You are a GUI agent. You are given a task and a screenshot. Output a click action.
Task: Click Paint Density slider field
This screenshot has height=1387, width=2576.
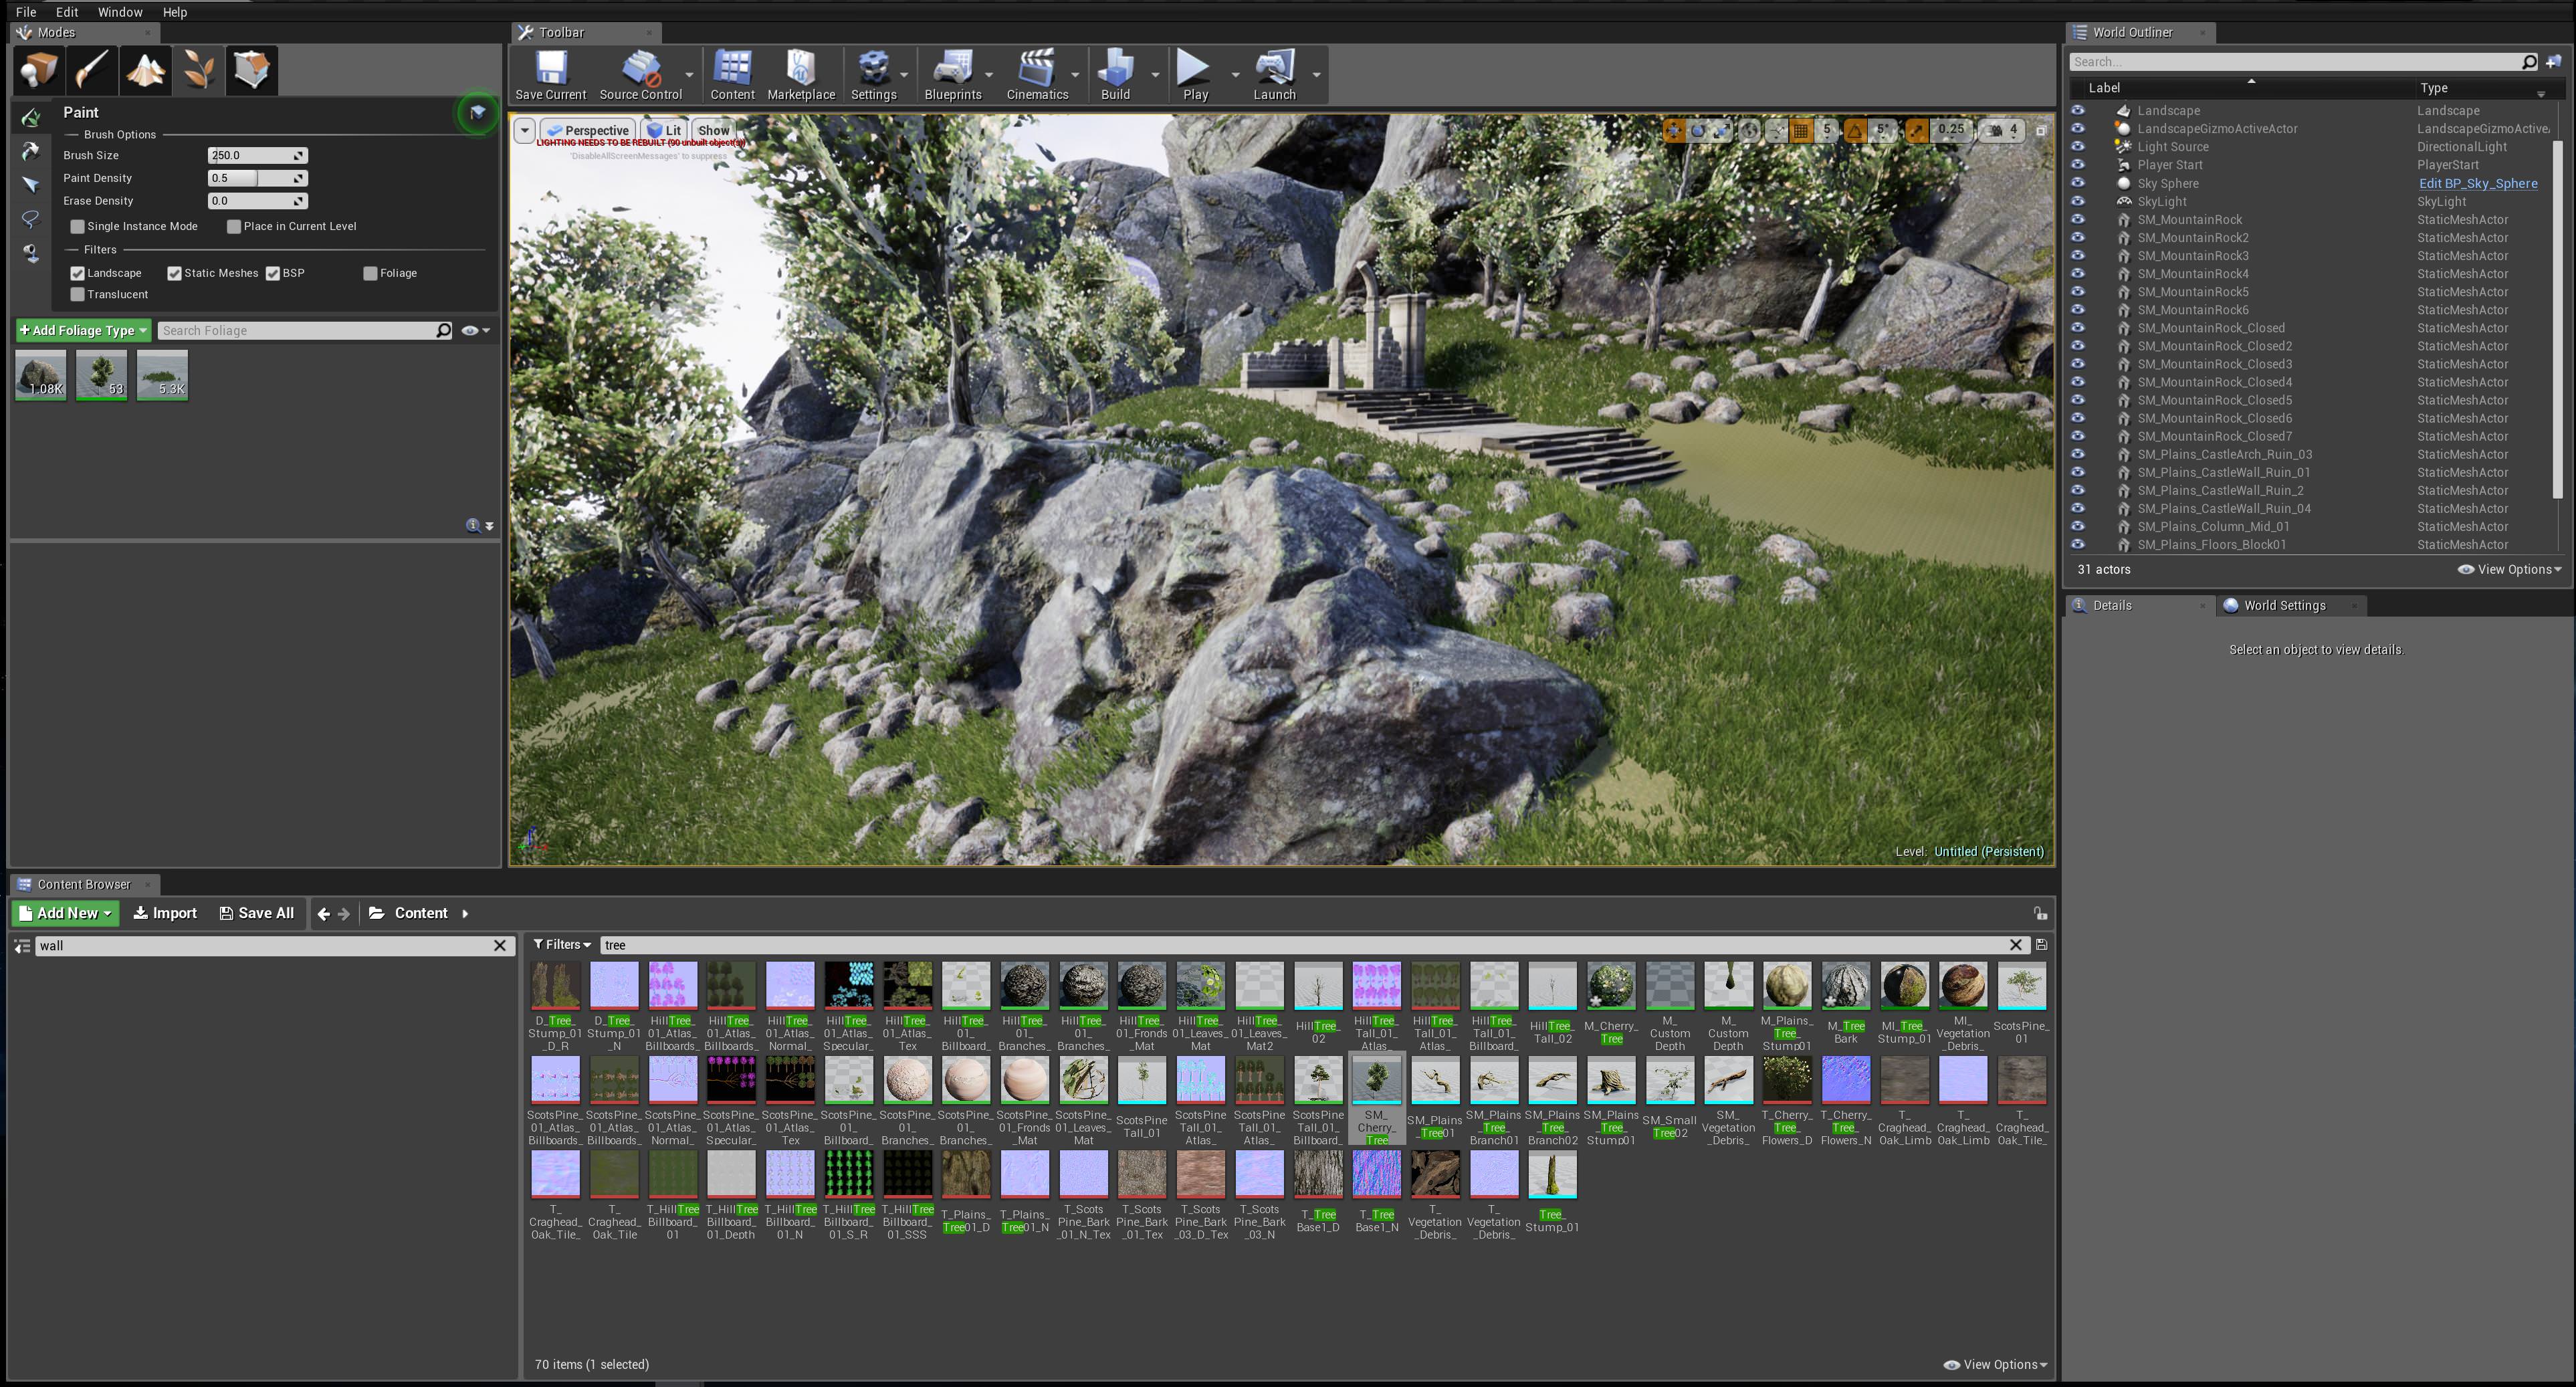pyautogui.click(x=257, y=179)
